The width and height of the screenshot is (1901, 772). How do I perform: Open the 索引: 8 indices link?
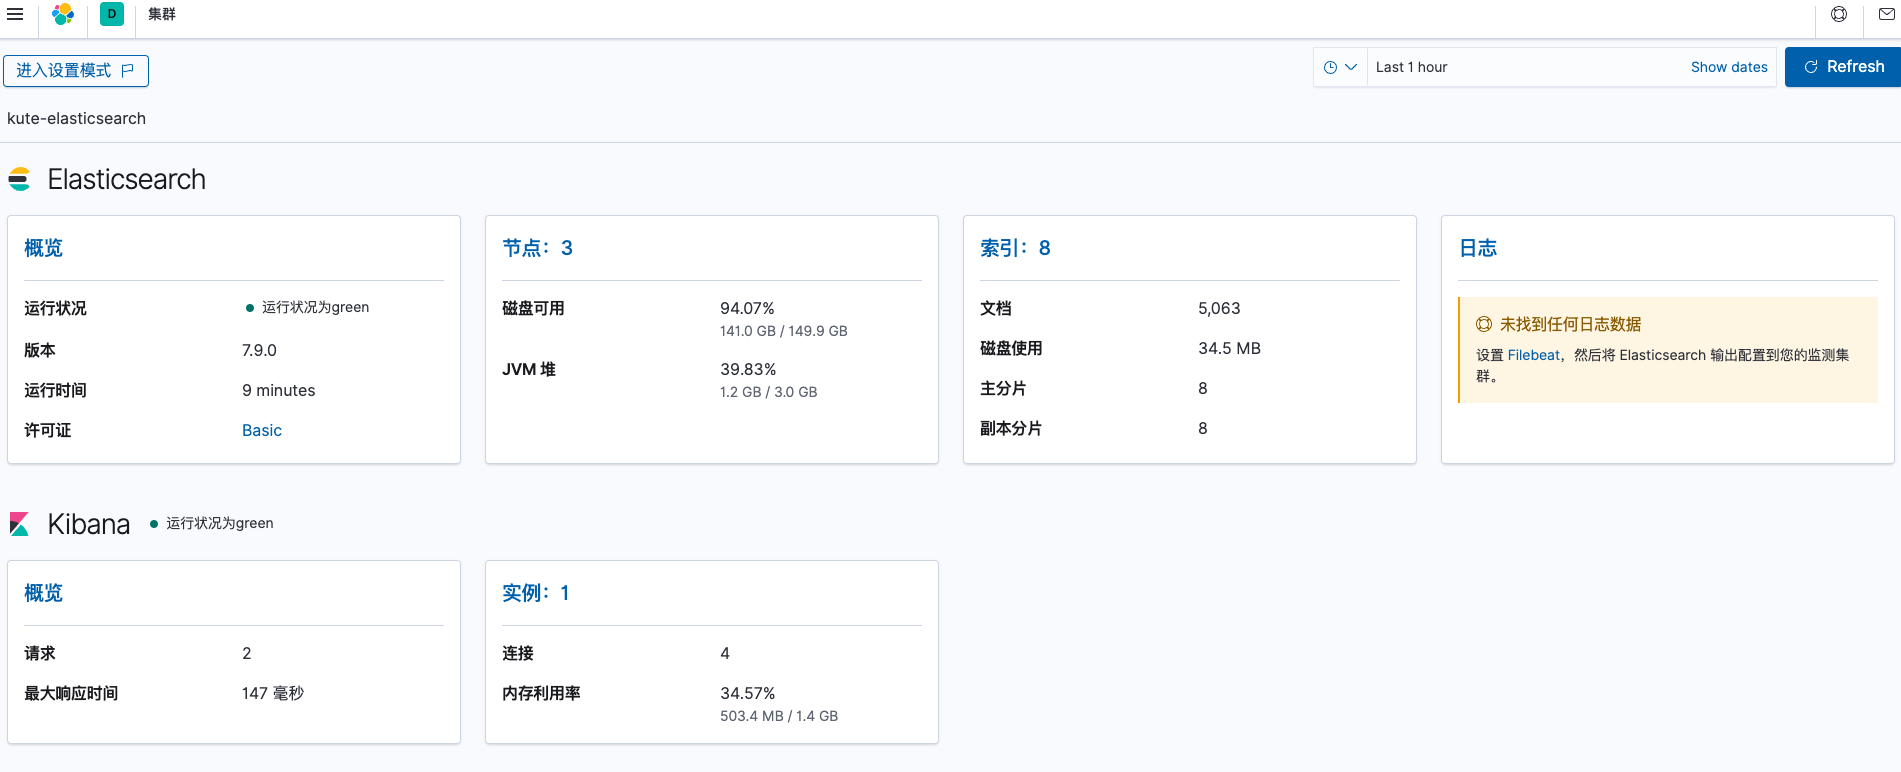point(1015,248)
